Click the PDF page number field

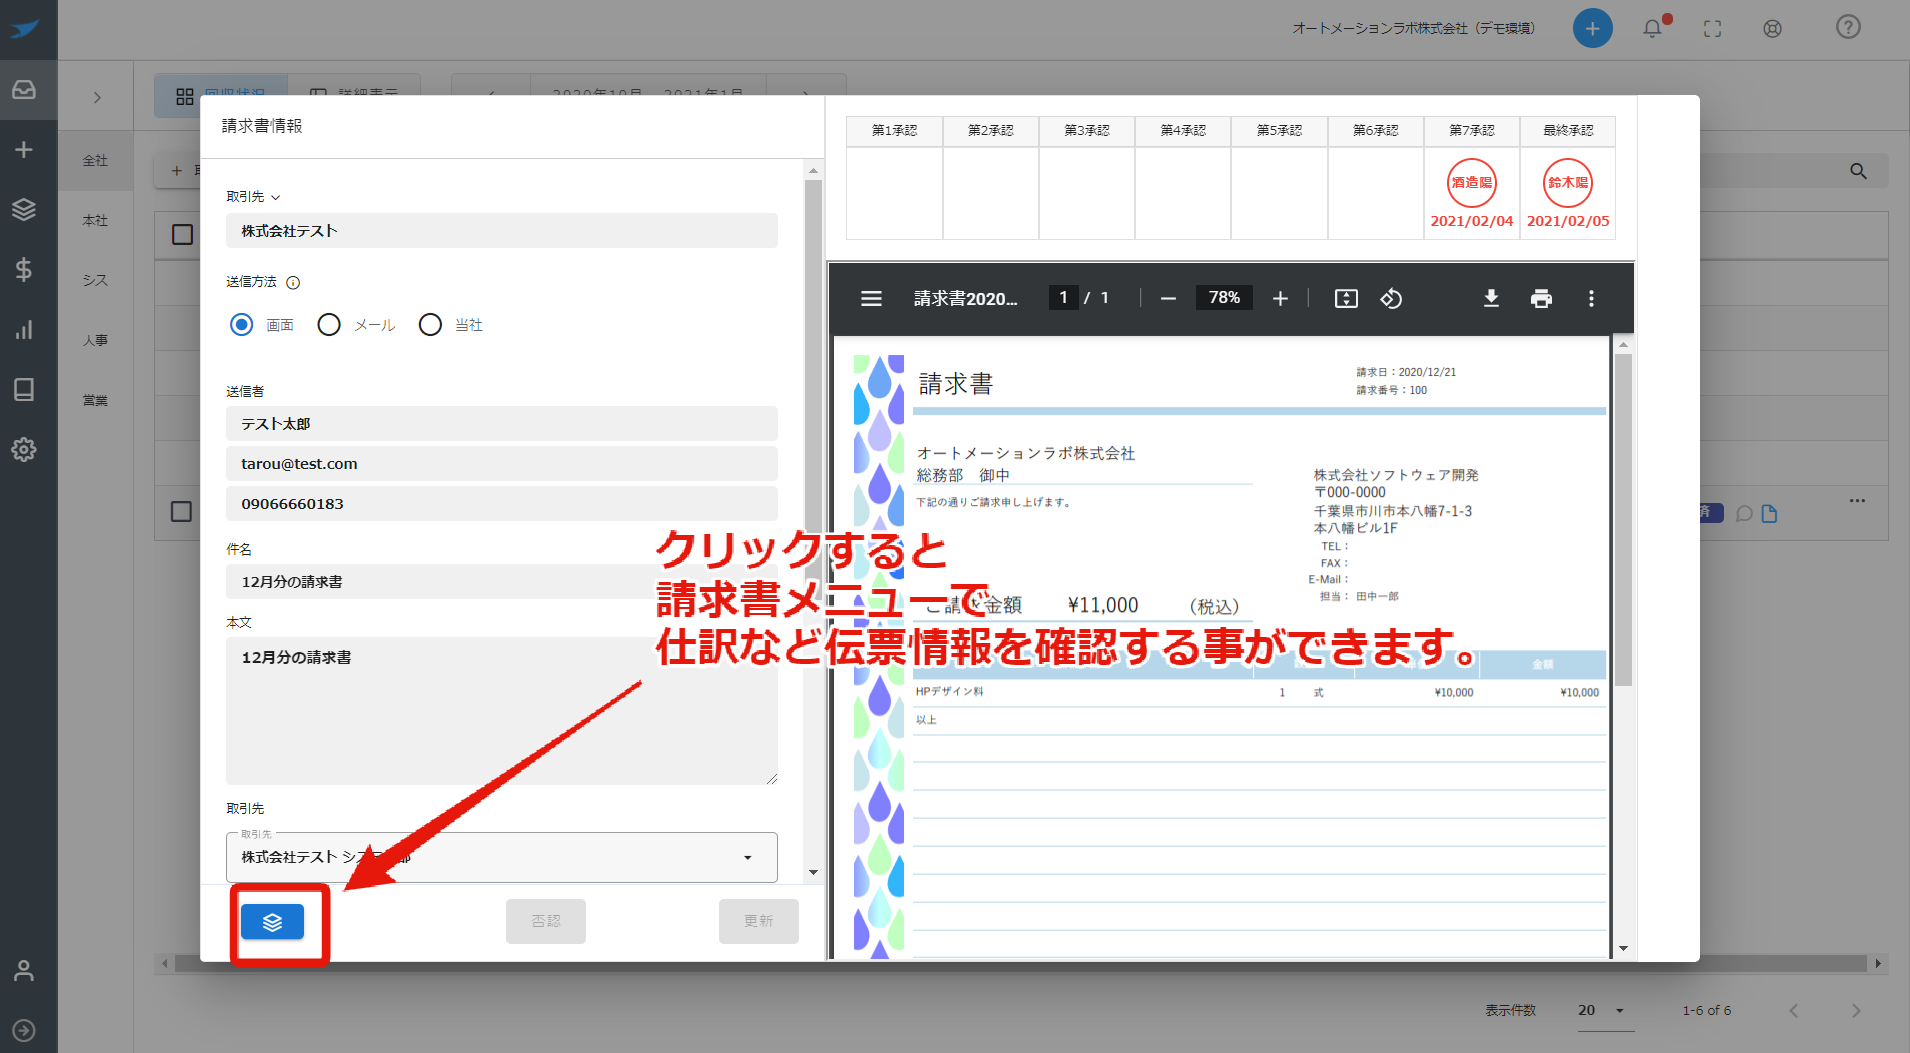pyautogui.click(x=1063, y=297)
